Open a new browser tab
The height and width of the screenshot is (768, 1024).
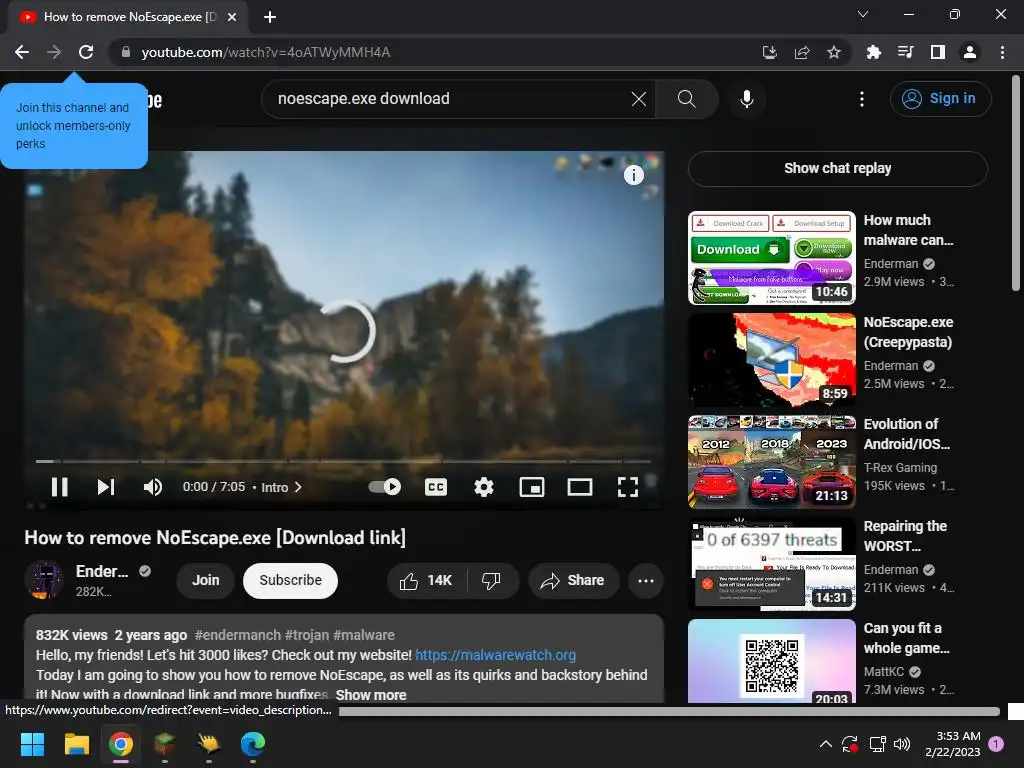click(270, 17)
